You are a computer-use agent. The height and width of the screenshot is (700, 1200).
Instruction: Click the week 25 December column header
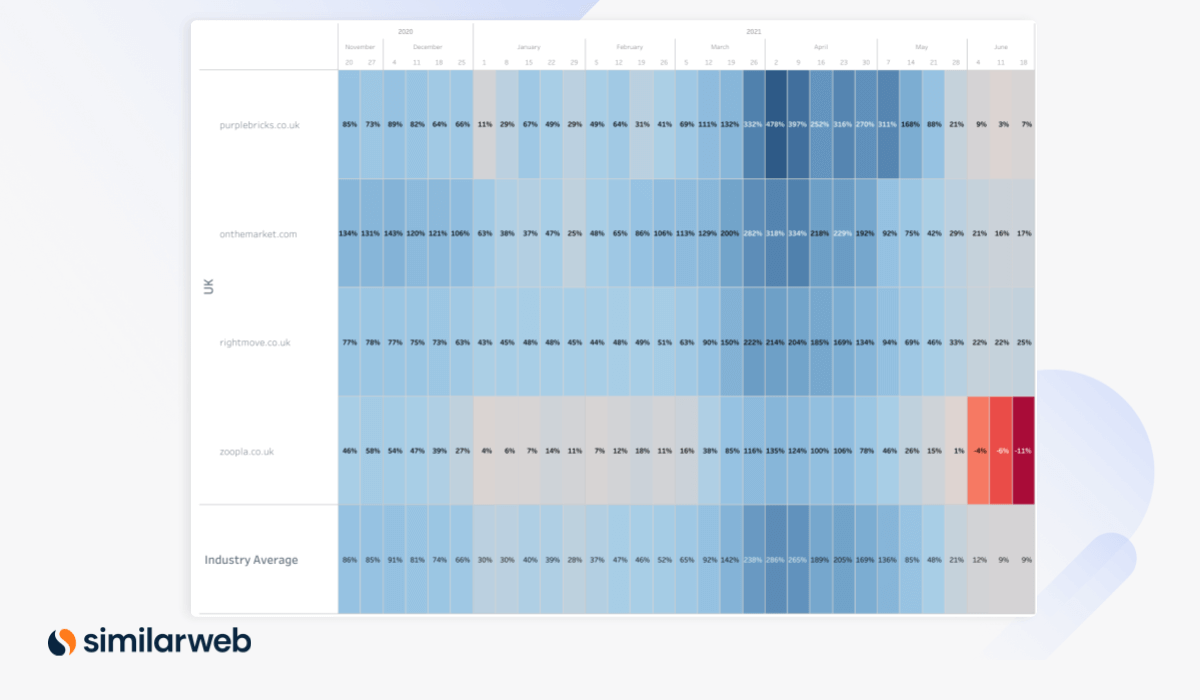pos(461,62)
